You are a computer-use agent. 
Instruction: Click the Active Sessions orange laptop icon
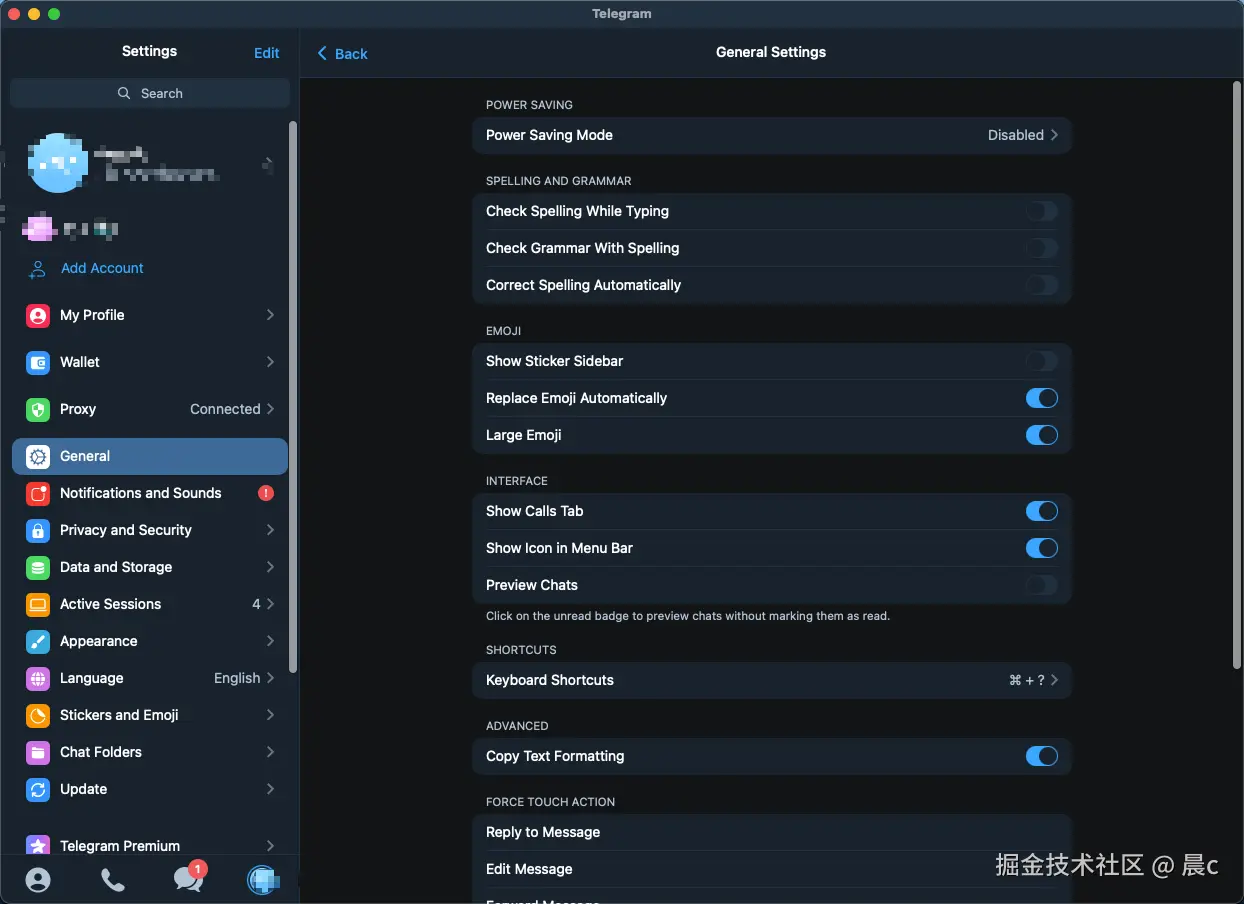pos(38,604)
